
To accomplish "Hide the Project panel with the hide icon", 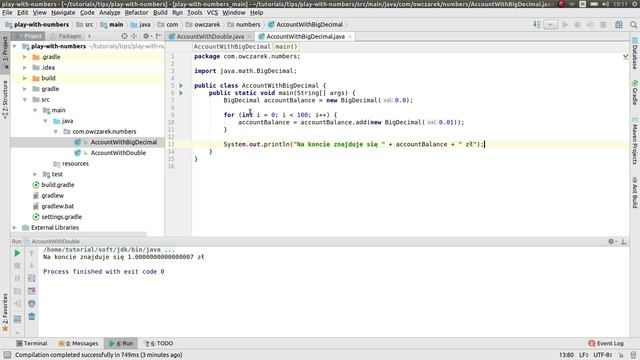I will 158,36.
